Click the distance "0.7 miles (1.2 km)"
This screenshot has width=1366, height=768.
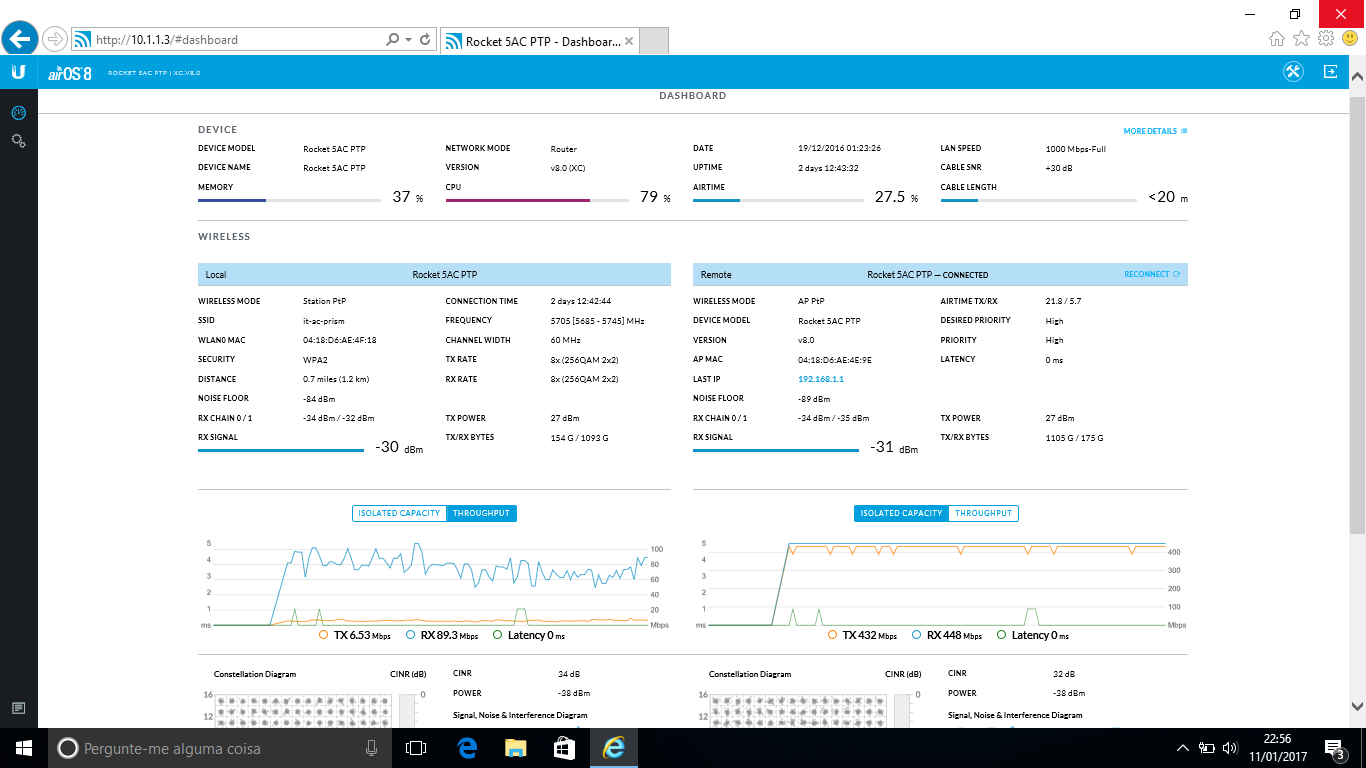(336, 379)
